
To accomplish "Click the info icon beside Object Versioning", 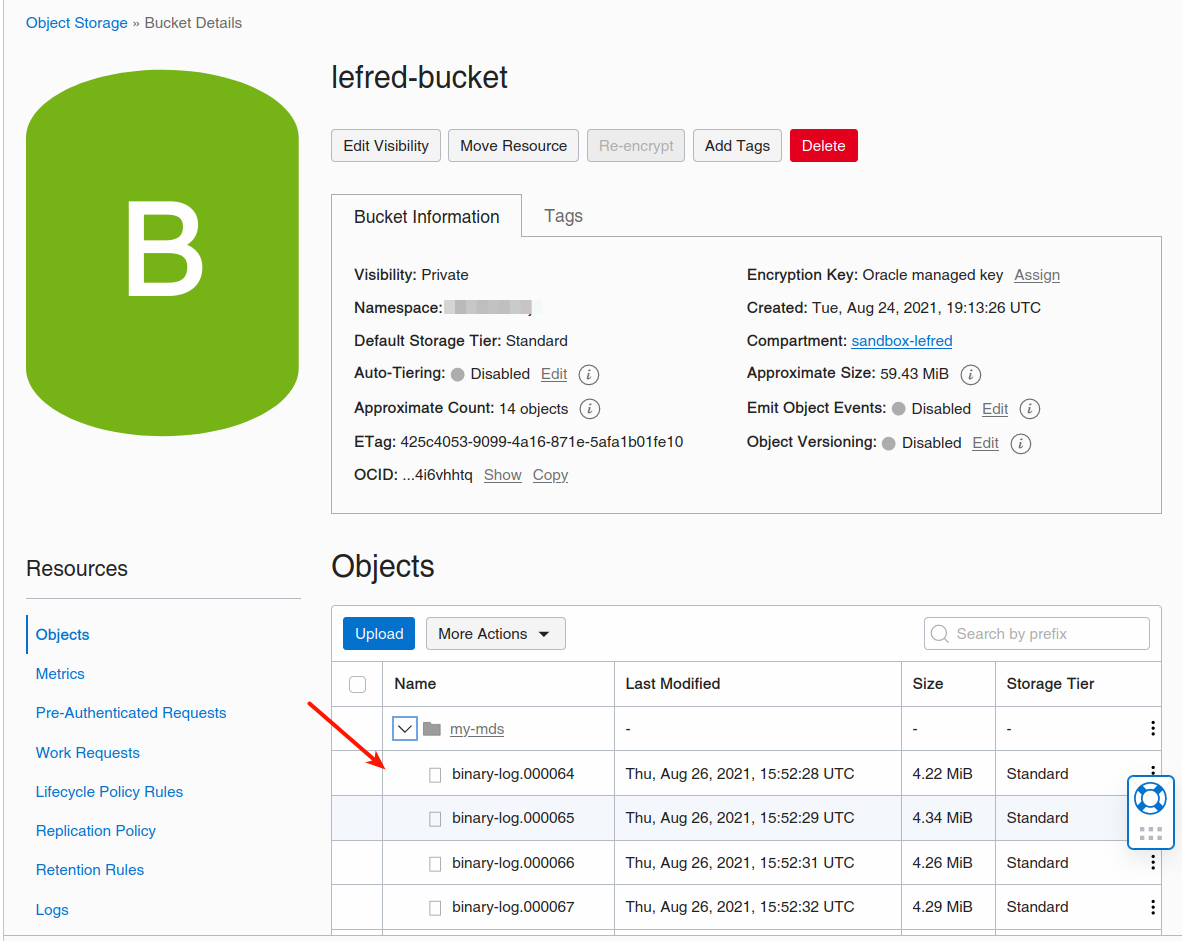I will tap(1021, 443).
